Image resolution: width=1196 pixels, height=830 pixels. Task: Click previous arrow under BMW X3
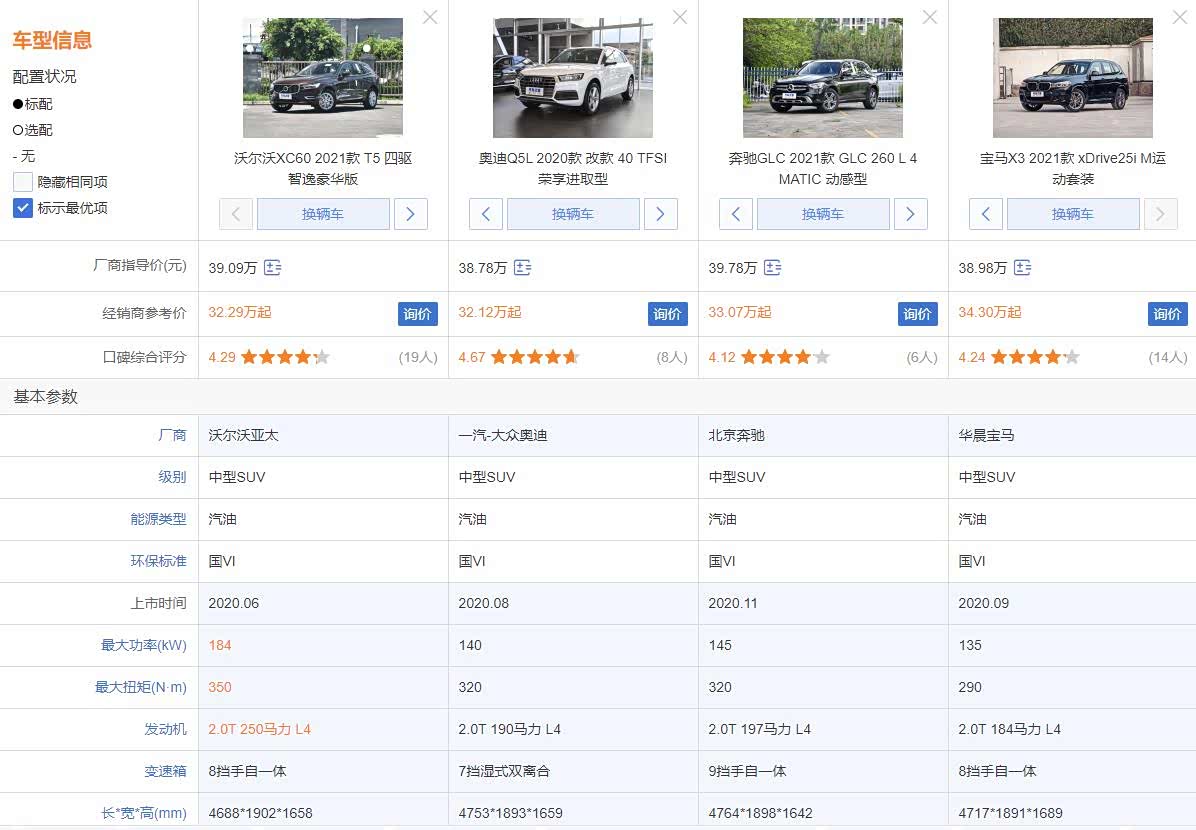(986, 214)
